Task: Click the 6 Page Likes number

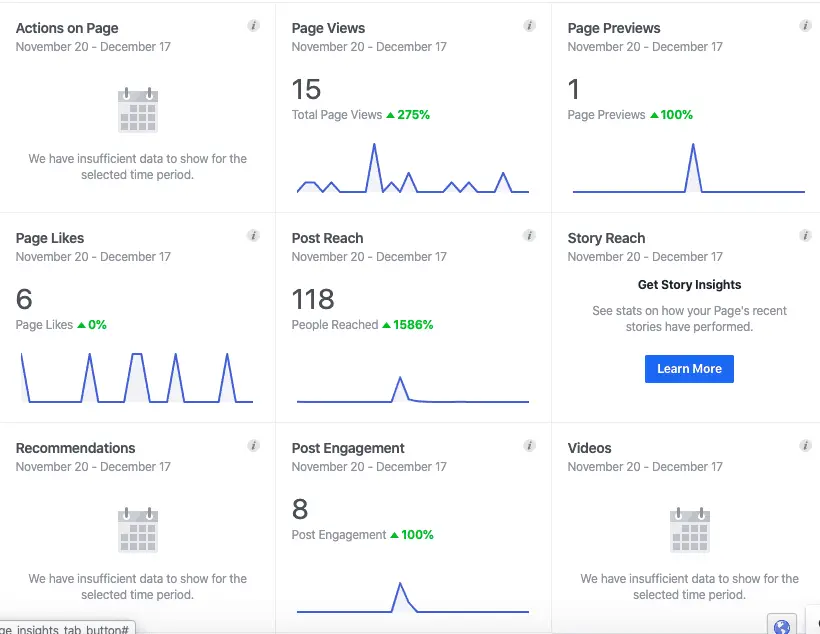Action: click(x=24, y=299)
